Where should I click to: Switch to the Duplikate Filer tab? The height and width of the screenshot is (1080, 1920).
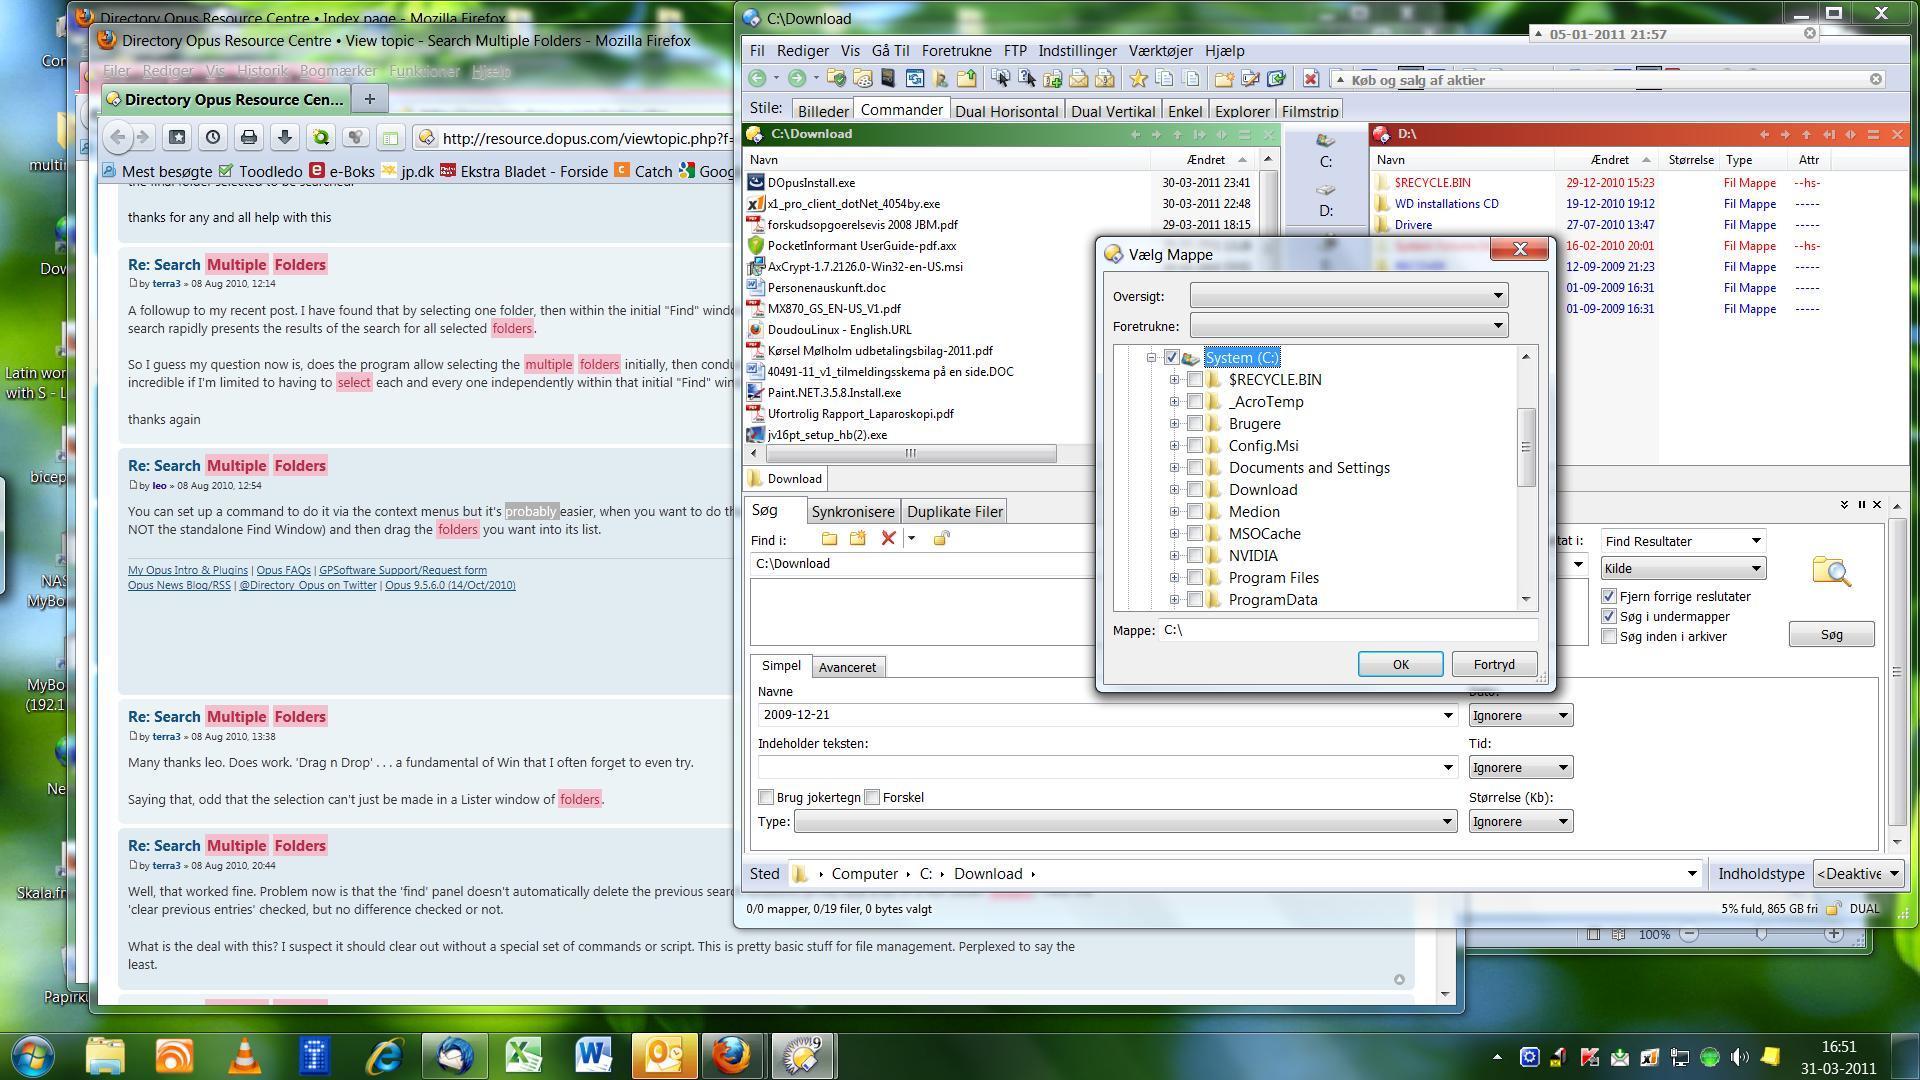pos(954,512)
